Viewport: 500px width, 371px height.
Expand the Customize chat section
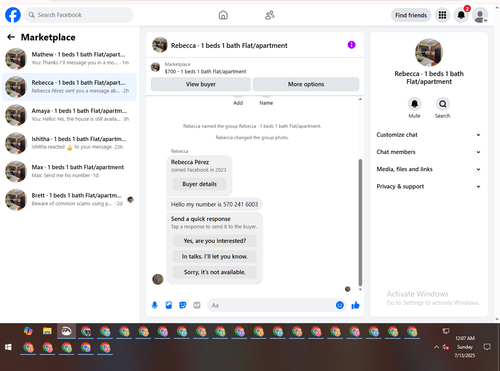[x=429, y=135]
